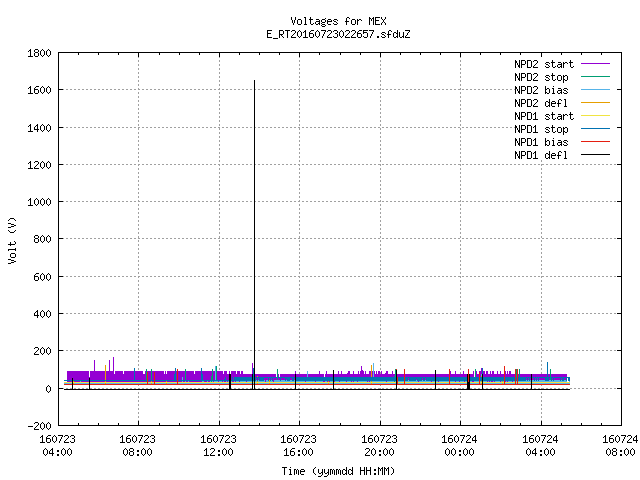The width and height of the screenshot is (640, 480).
Task: Click the '160723 16:00' x-axis tick label
Action: 298,446
